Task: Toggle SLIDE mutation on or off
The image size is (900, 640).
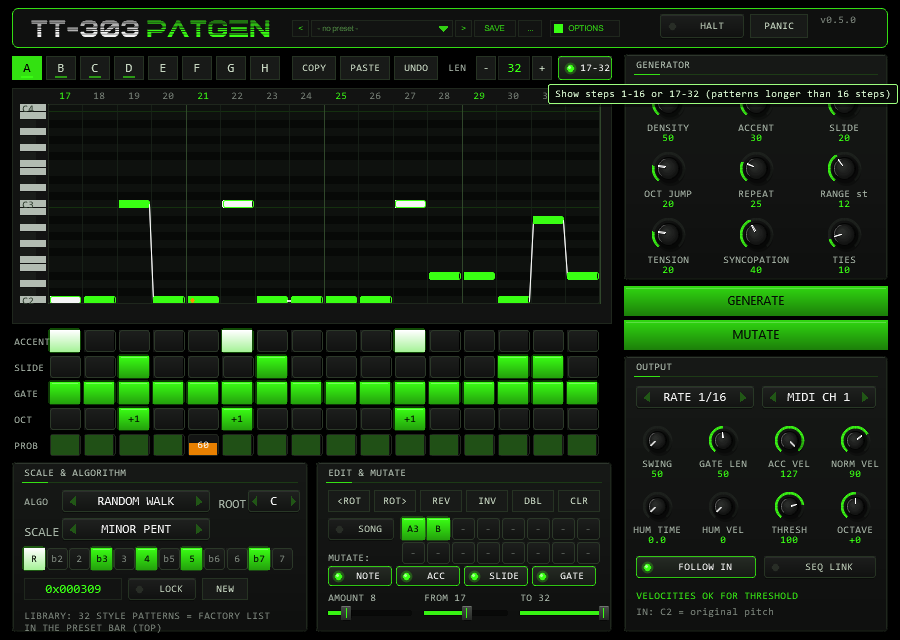Action: click(496, 576)
